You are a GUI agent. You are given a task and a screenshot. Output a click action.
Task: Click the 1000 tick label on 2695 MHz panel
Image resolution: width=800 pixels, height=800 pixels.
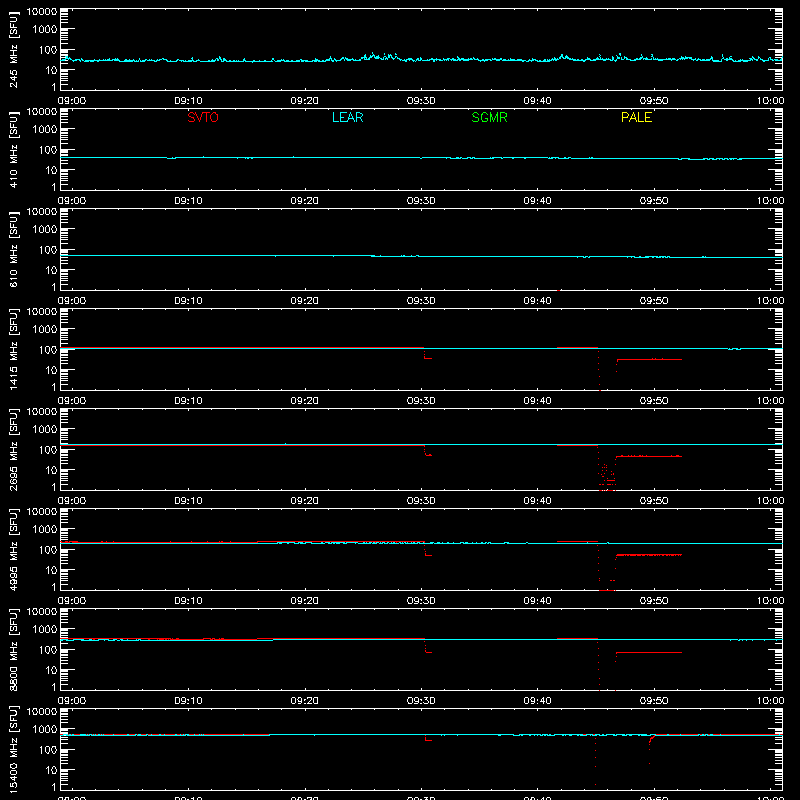(x=45, y=430)
